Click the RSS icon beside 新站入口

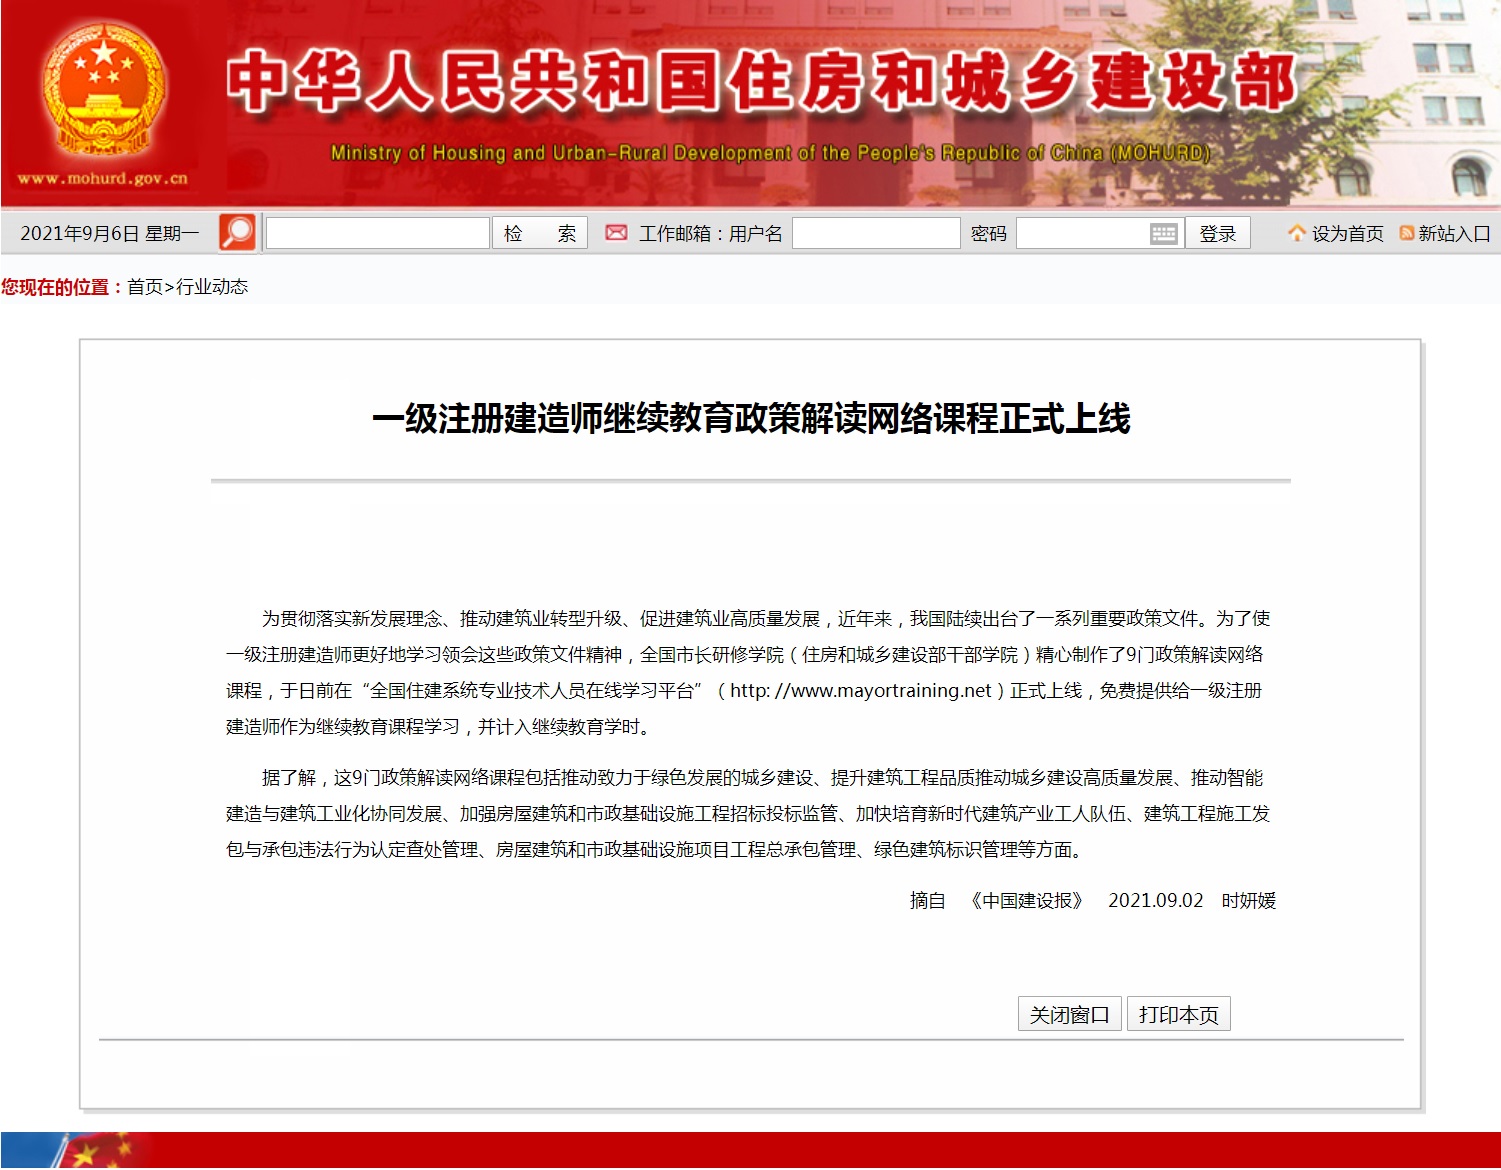[1406, 233]
